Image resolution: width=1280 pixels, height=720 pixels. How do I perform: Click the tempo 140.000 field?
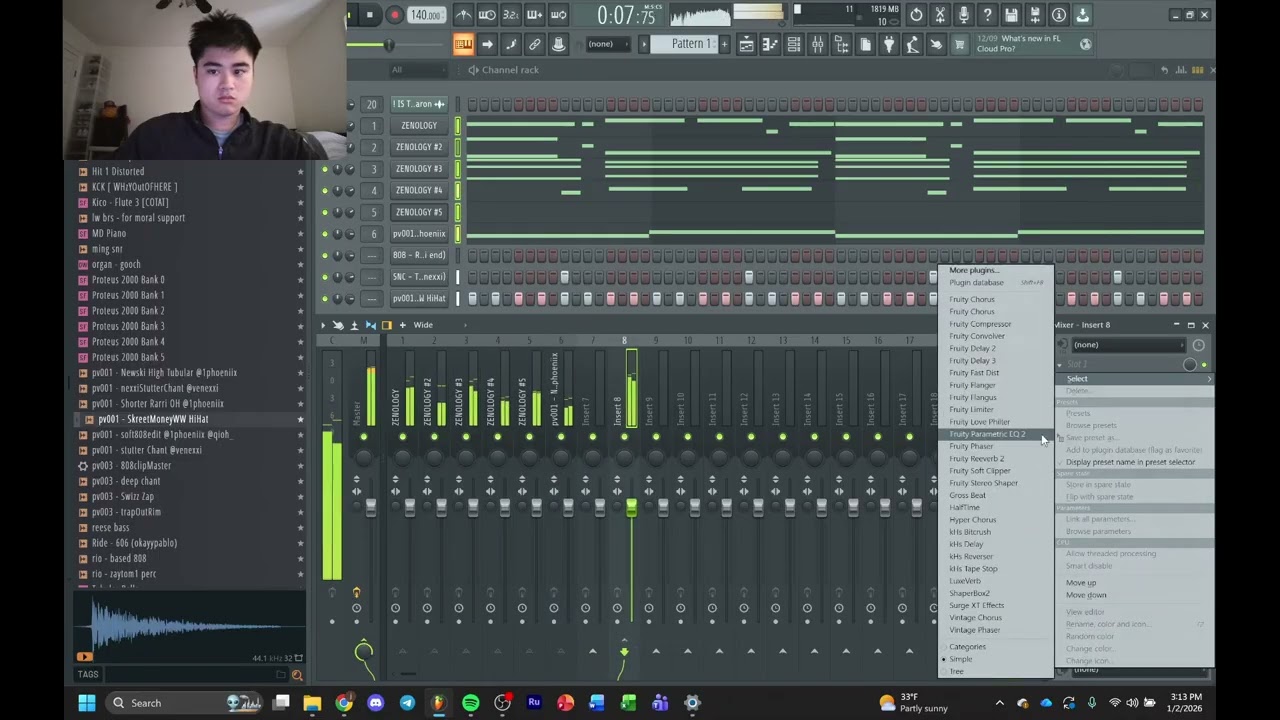coord(426,15)
